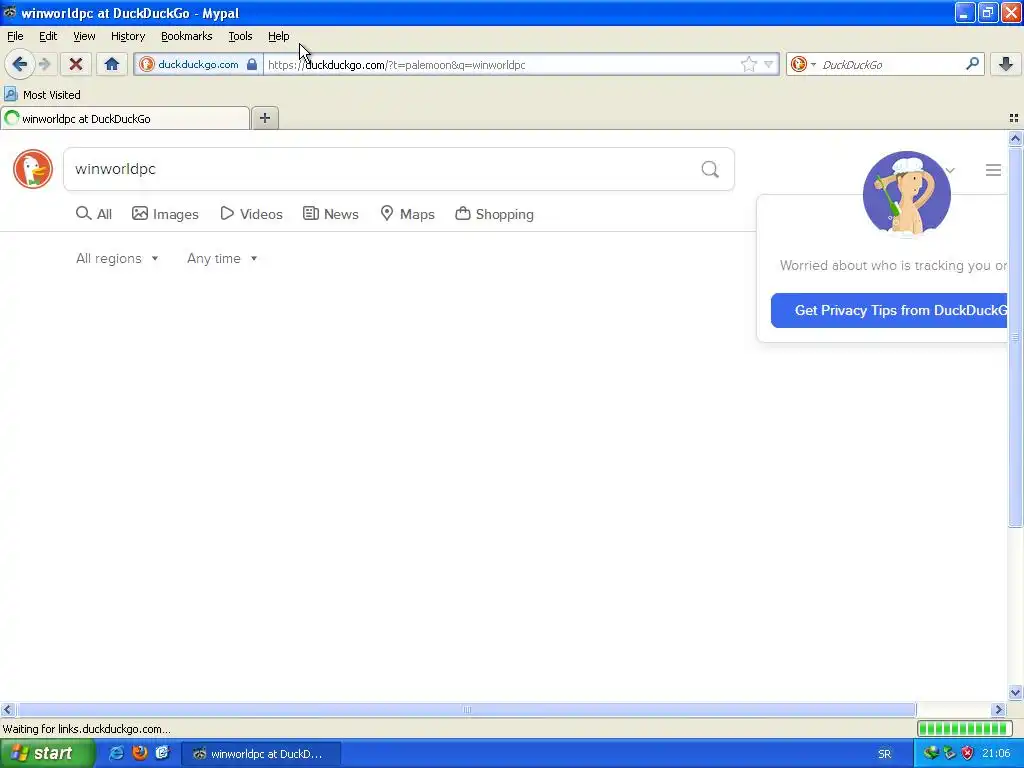The height and width of the screenshot is (768, 1024).
Task: Submit search with the page magnifier icon
Action: click(x=710, y=169)
